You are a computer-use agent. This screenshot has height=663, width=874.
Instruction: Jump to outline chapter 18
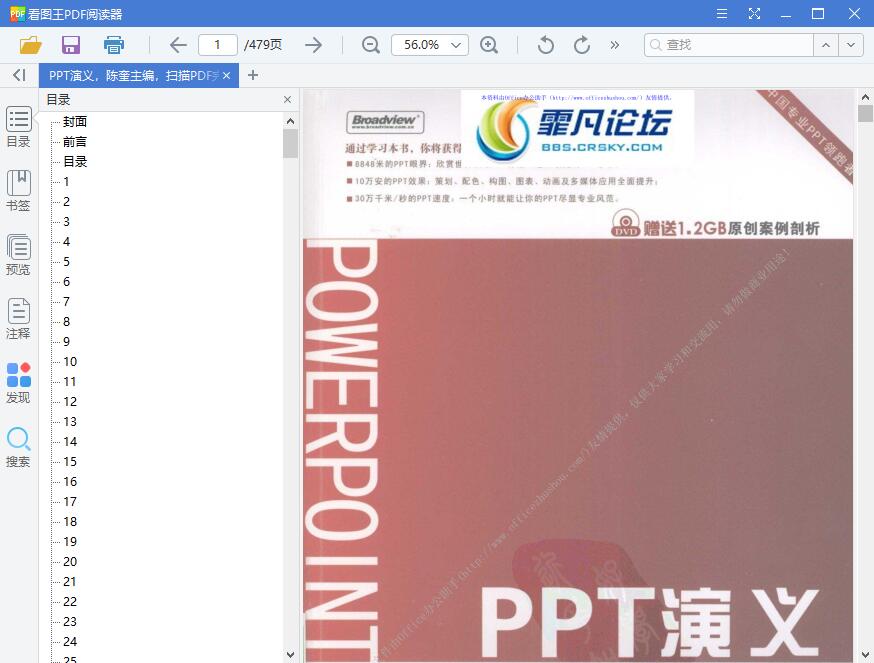[70, 522]
